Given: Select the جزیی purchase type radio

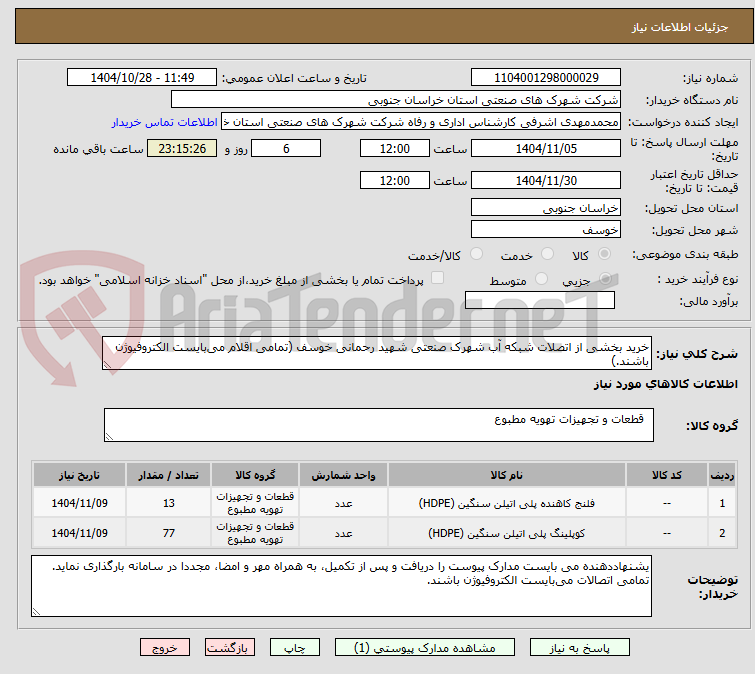Looking at the screenshot, I should pos(606,279).
